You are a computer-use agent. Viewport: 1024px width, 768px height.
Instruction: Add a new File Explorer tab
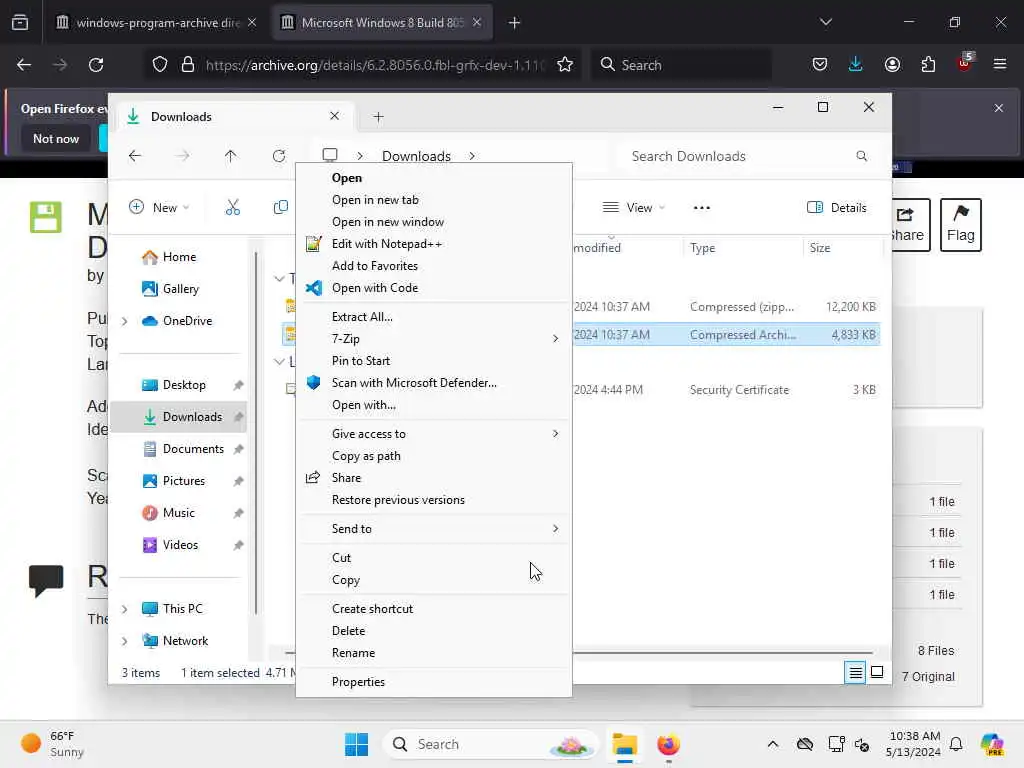click(x=378, y=117)
